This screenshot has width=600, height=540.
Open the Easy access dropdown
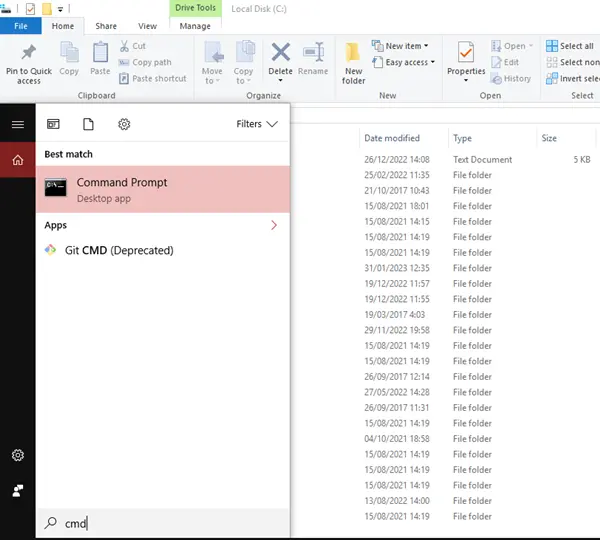[404, 62]
